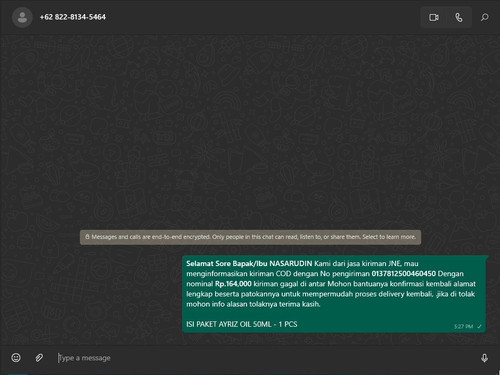Click the 5:27 PM message timestamp

(463, 326)
